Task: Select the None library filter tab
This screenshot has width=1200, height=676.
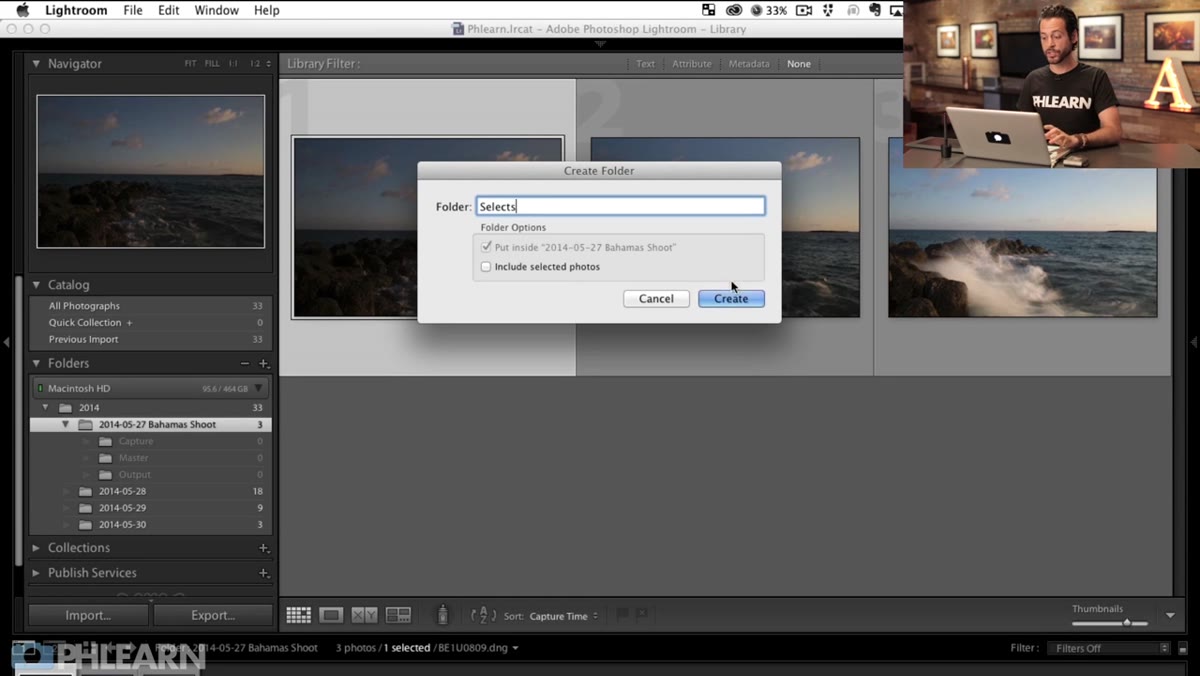Action: [x=799, y=64]
